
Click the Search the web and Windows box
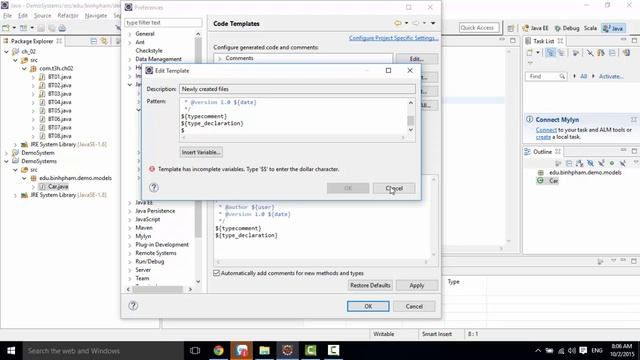(103, 351)
